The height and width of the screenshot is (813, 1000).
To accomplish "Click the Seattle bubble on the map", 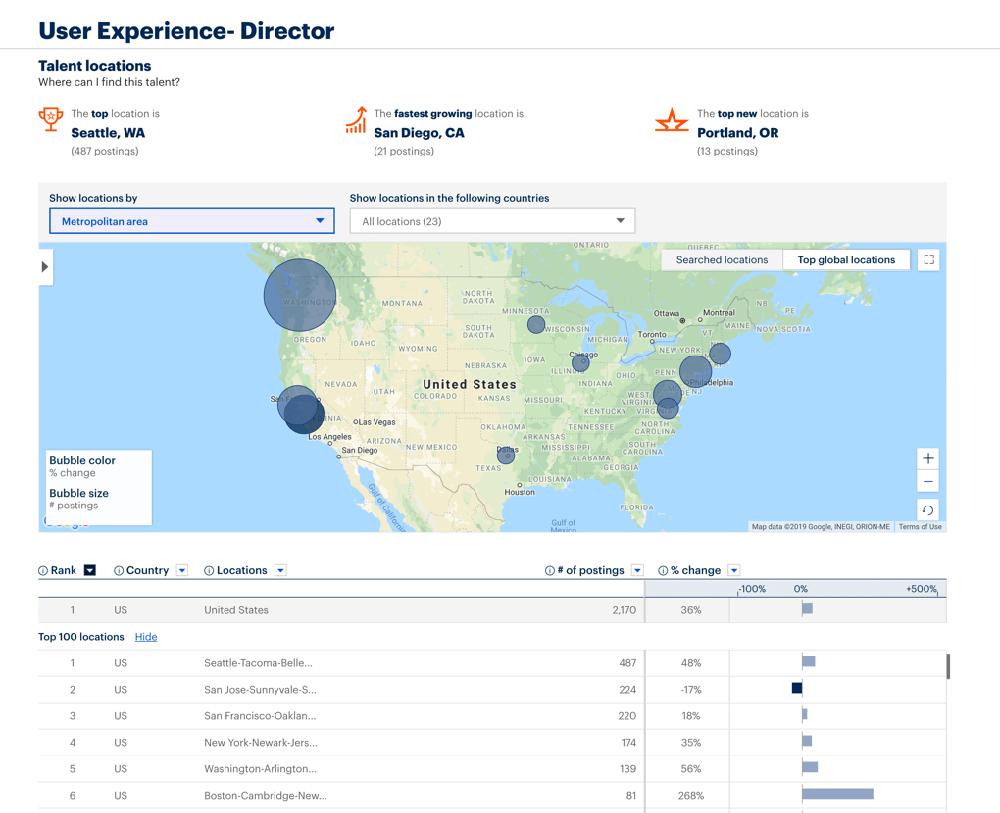I will point(299,295).
